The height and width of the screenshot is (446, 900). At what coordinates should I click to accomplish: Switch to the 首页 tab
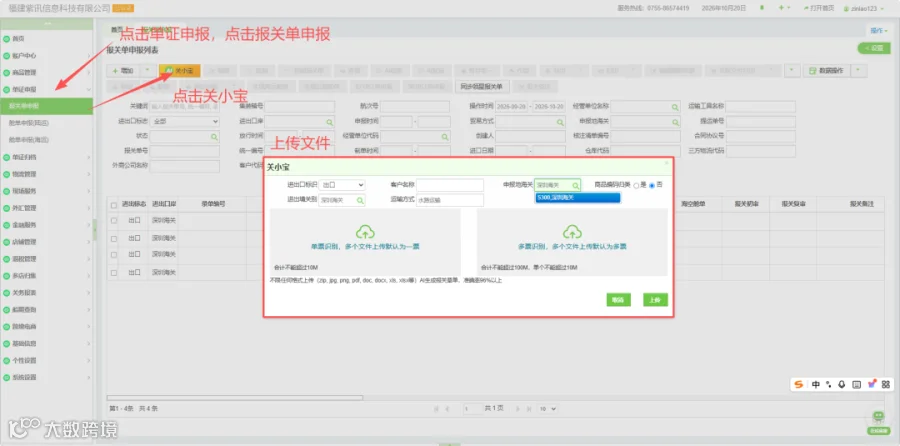pyautogui.click(x=117, y=30)
